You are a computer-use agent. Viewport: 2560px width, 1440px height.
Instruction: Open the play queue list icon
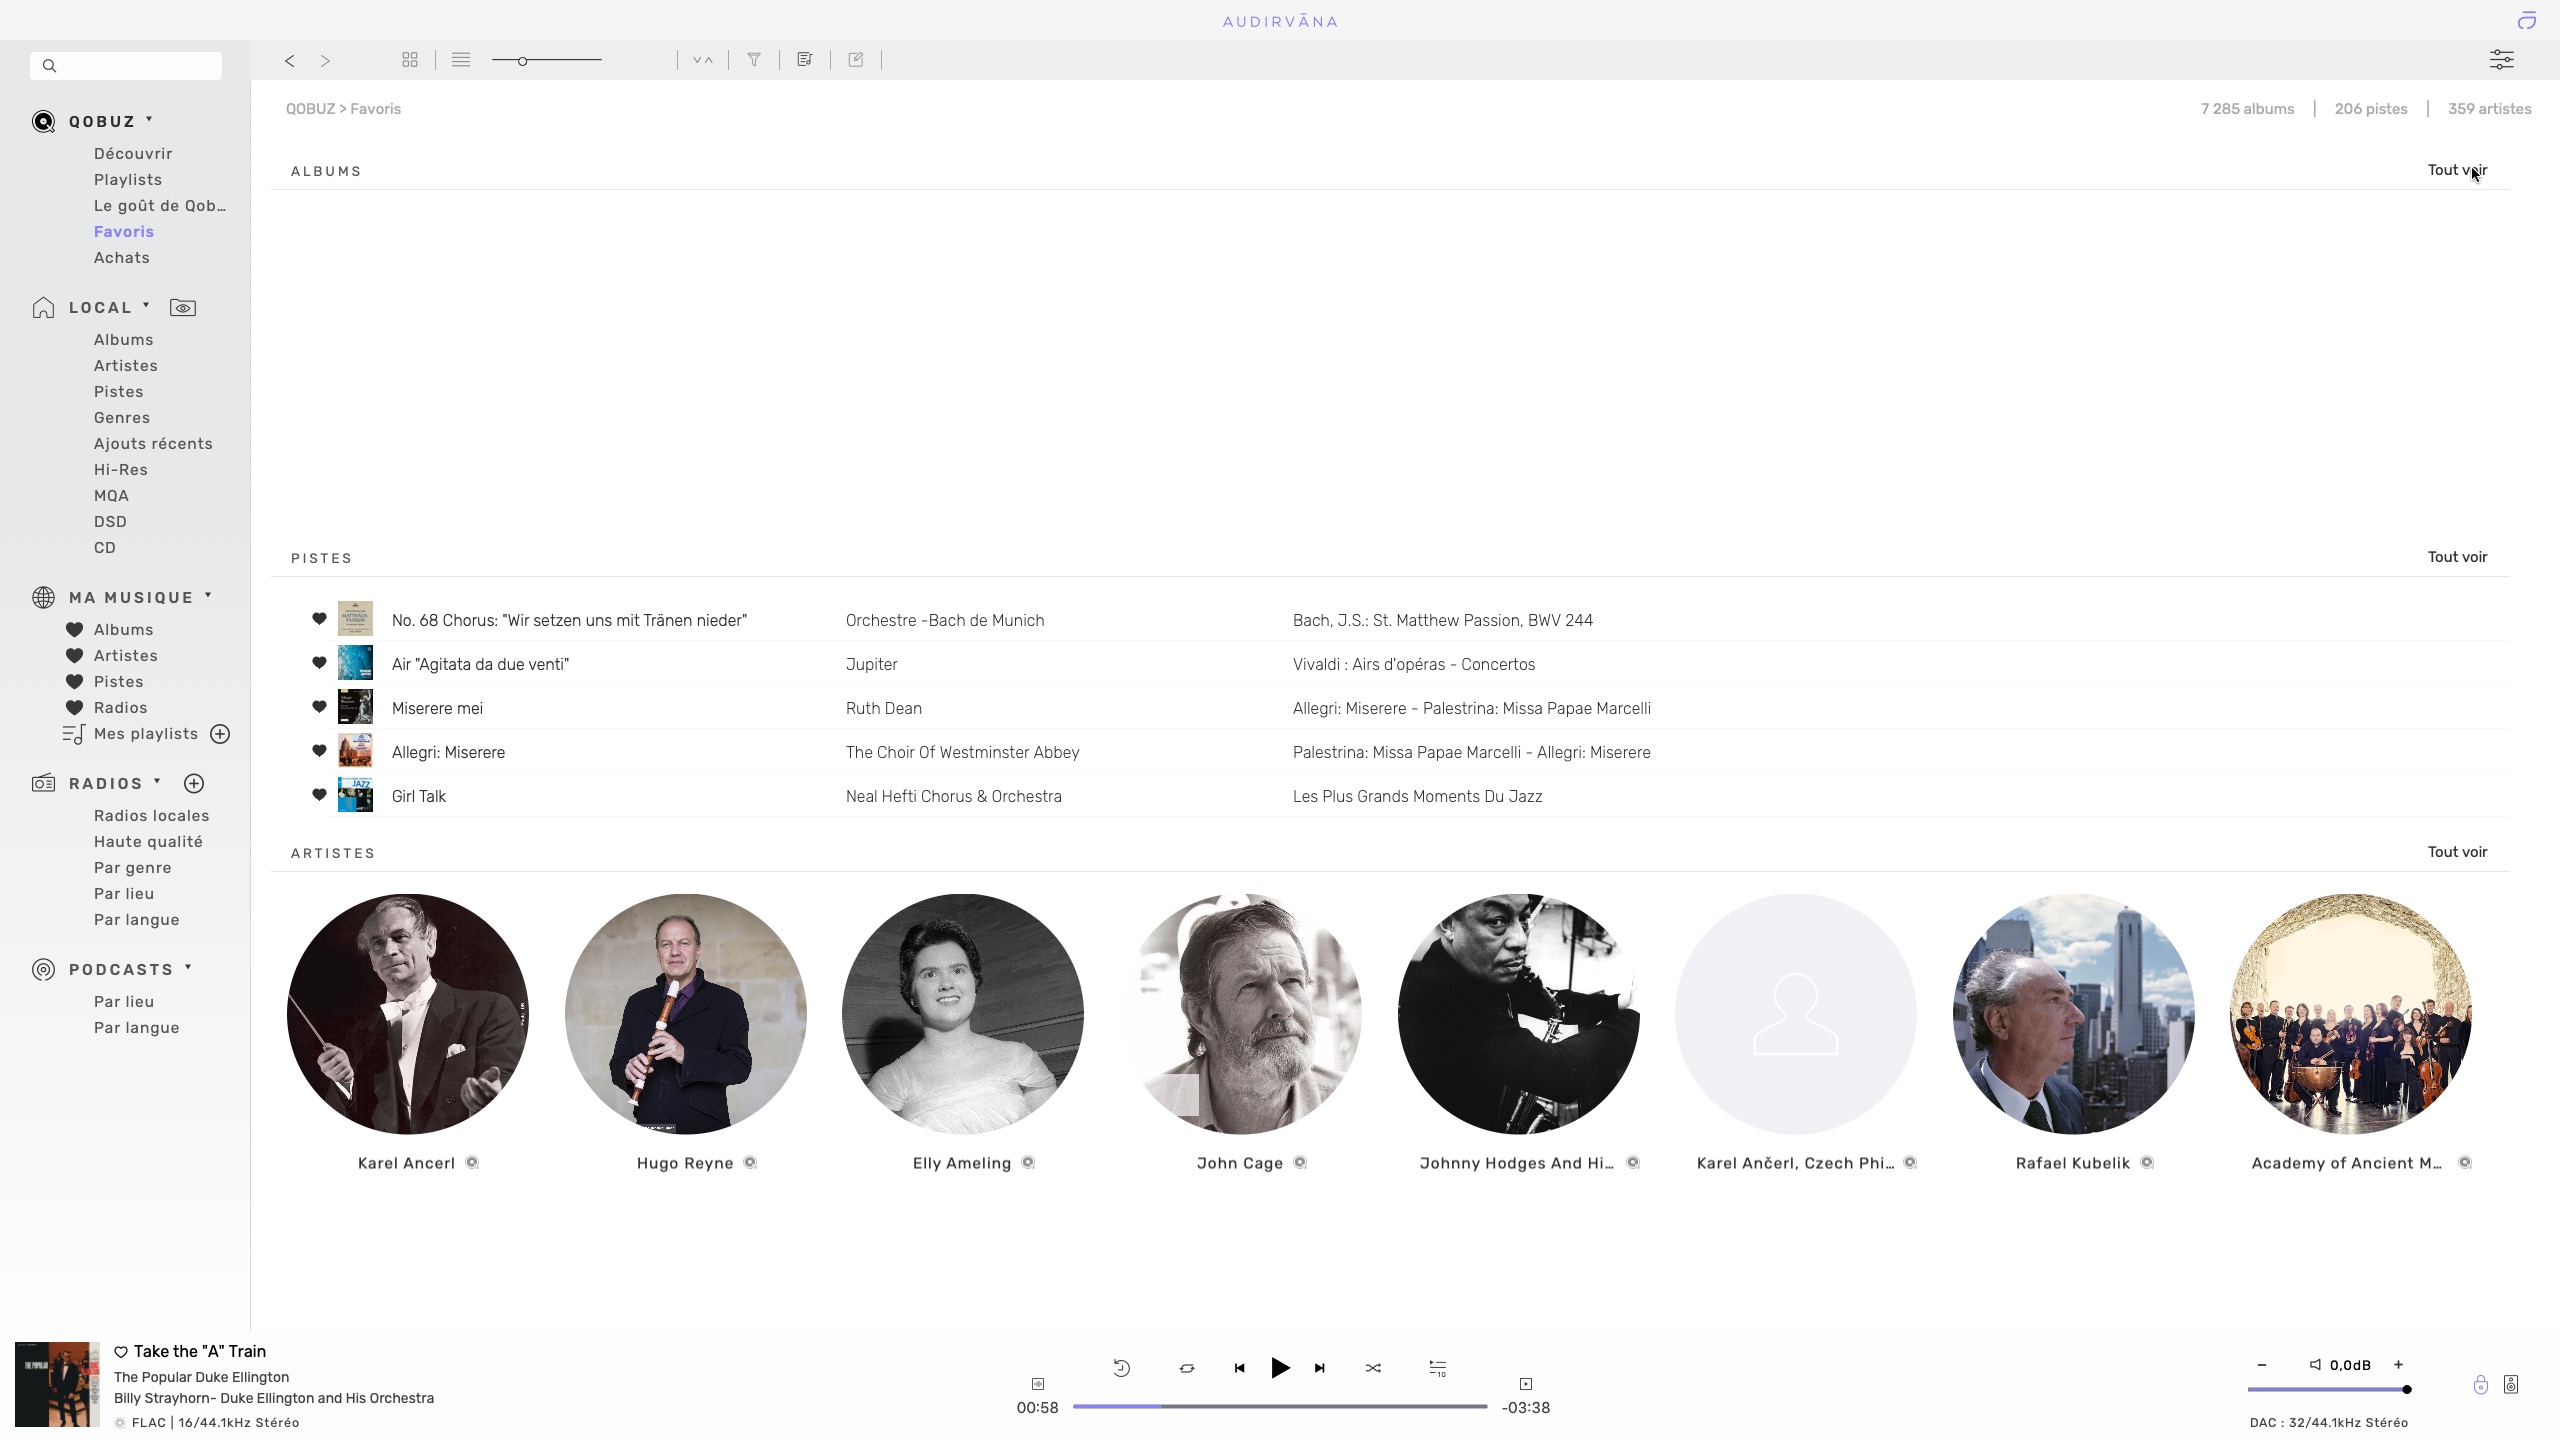click(x=805, y=60)
